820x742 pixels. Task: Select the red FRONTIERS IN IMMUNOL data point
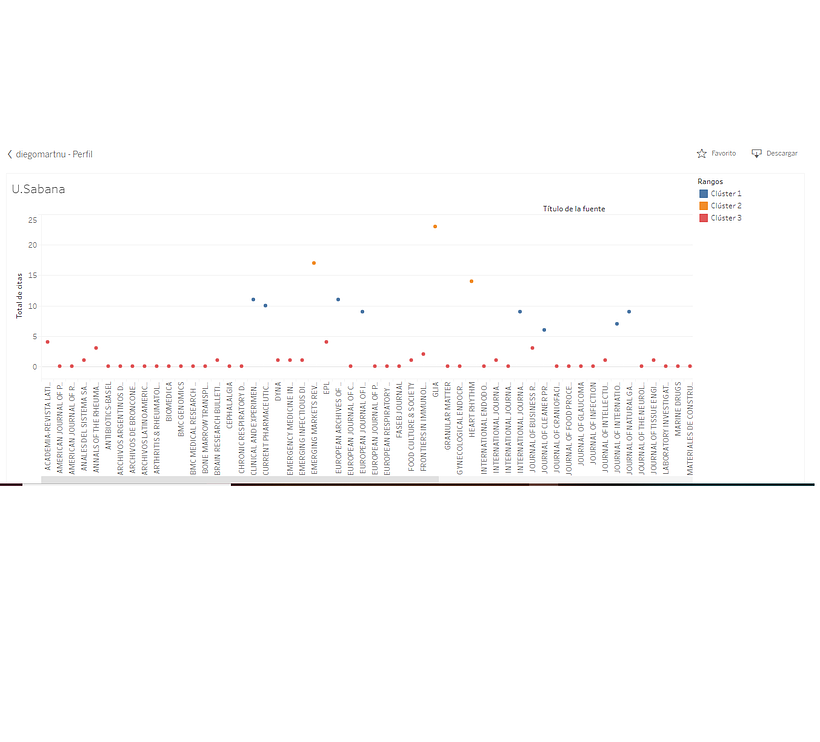[x=423, y=354]
